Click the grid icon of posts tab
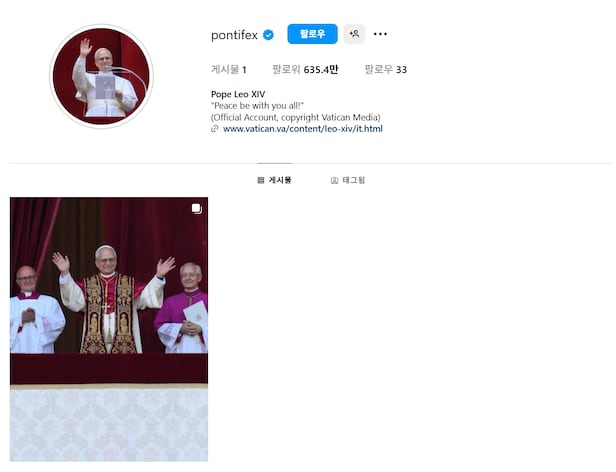This screenshot has width=616, height=472. 260,180
